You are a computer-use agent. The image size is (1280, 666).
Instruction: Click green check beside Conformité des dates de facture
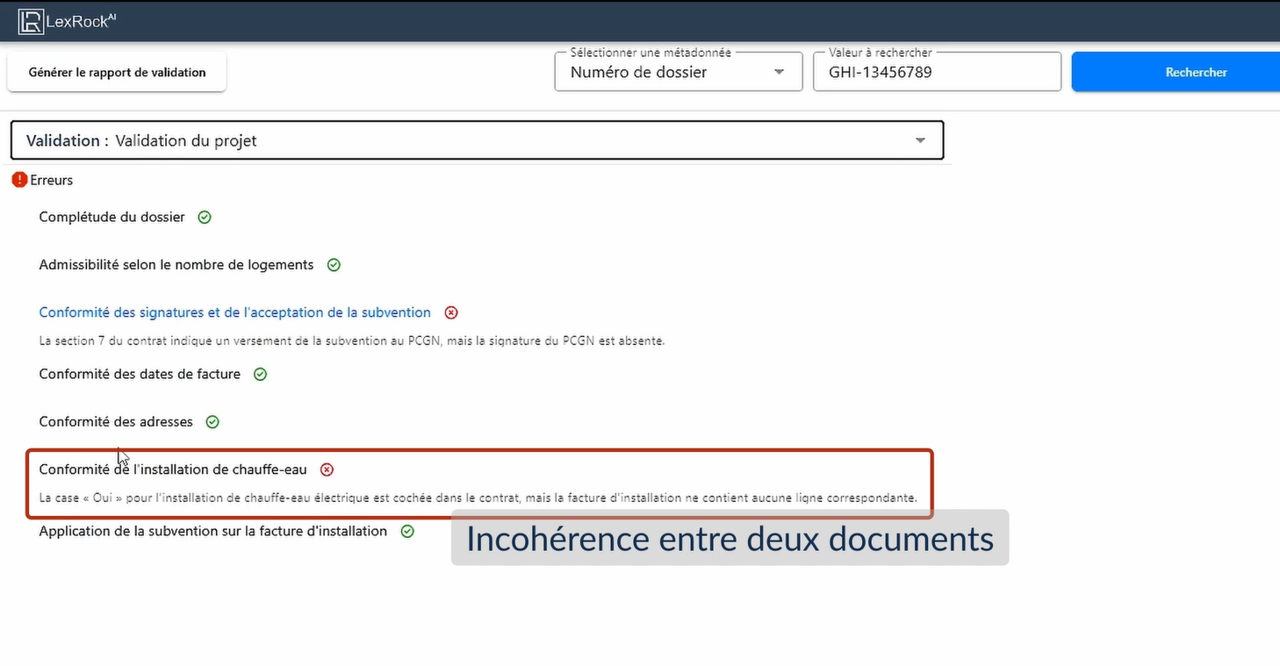click(260, 374)
